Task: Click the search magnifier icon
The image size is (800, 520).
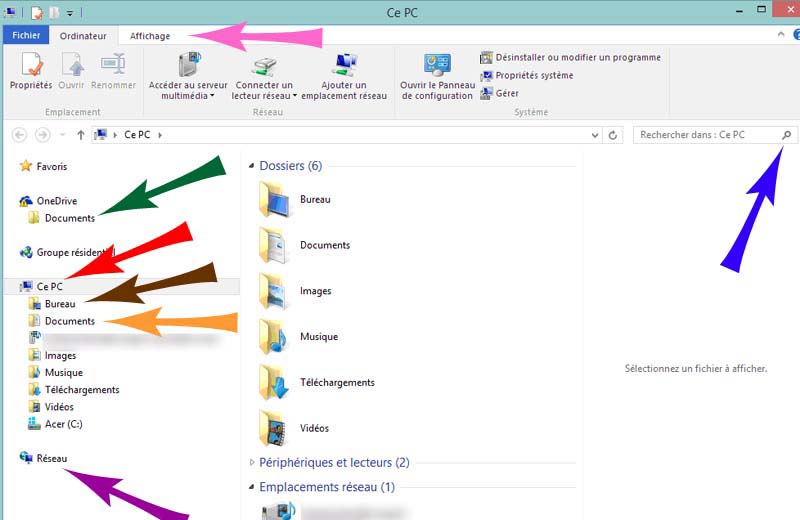Action: 786,135
